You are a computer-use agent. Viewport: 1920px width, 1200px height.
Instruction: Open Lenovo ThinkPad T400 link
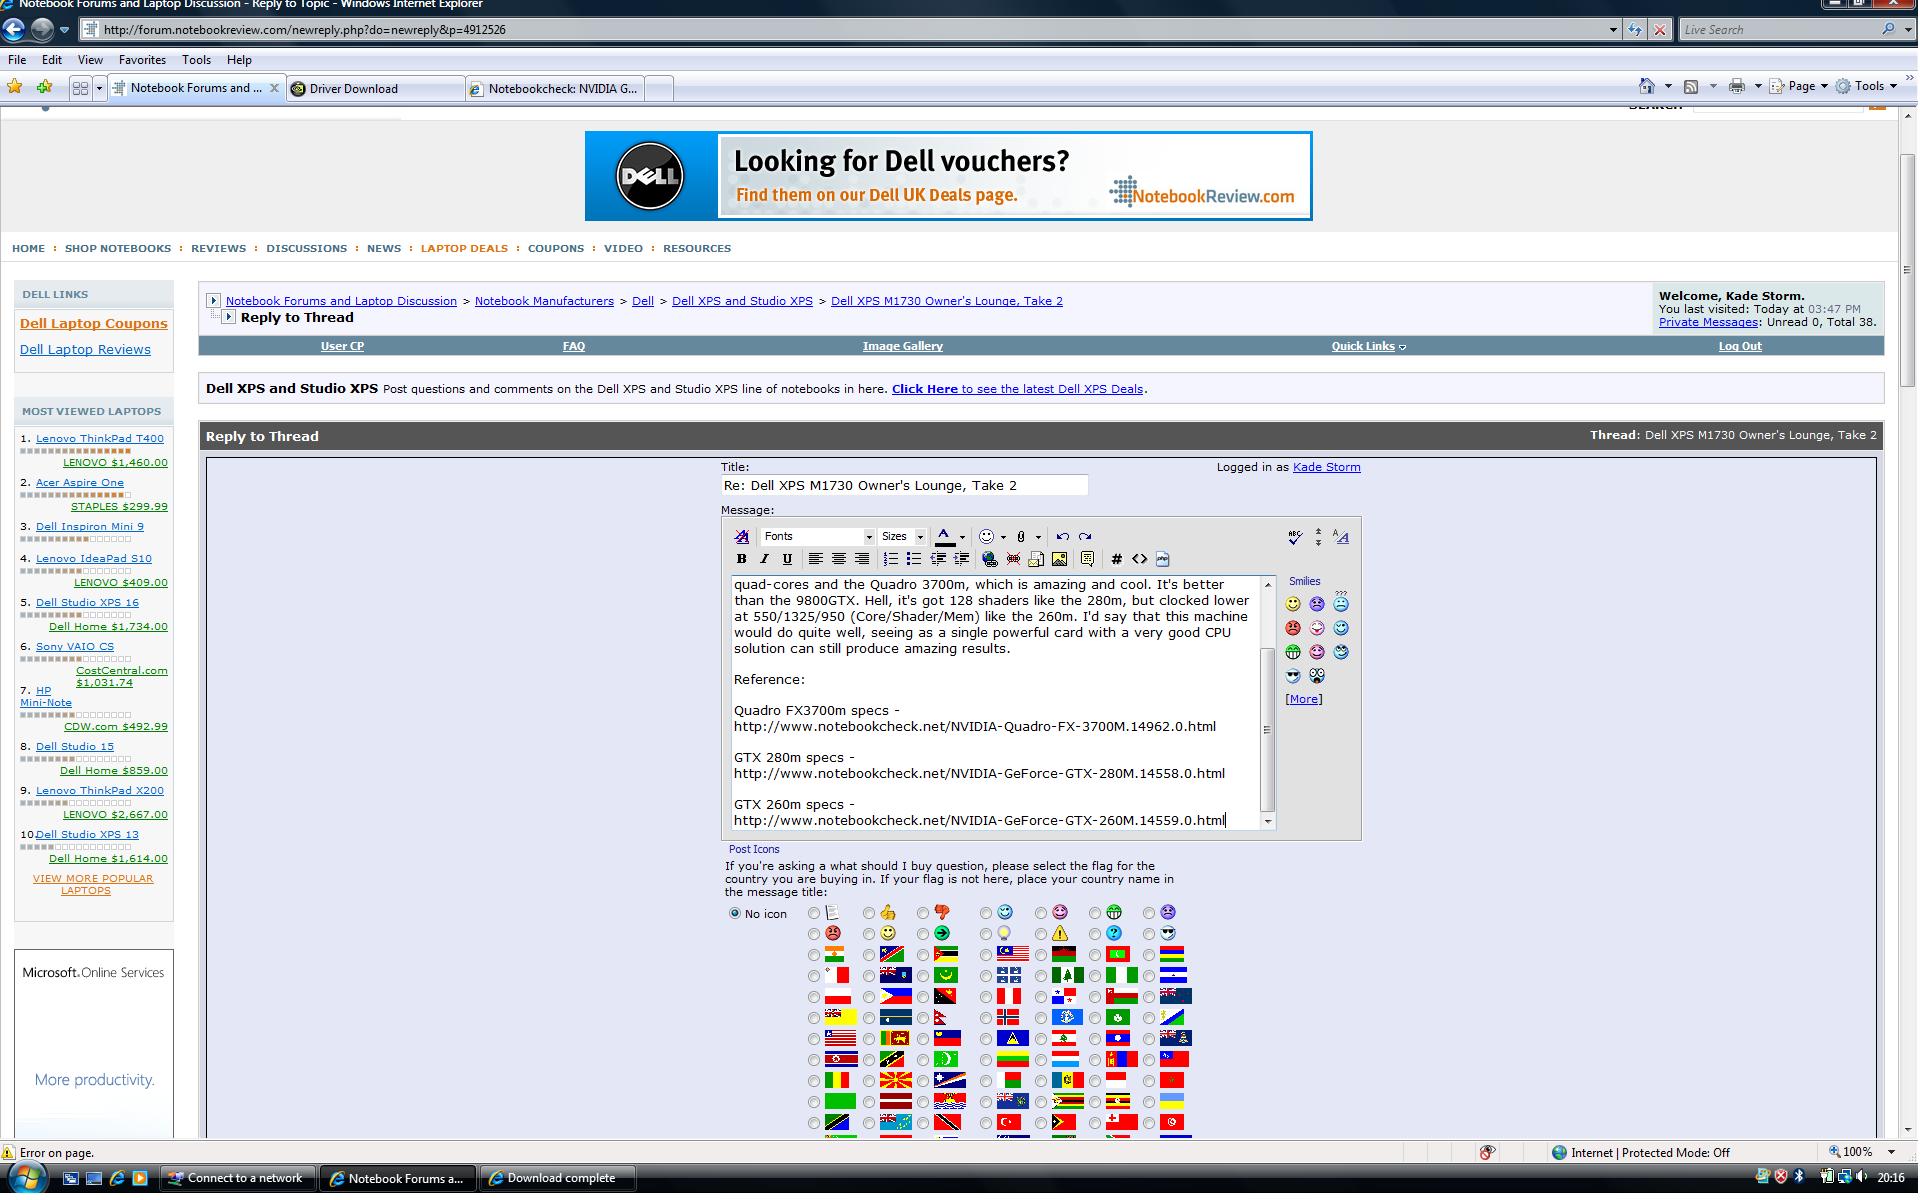tap(100, 438)
